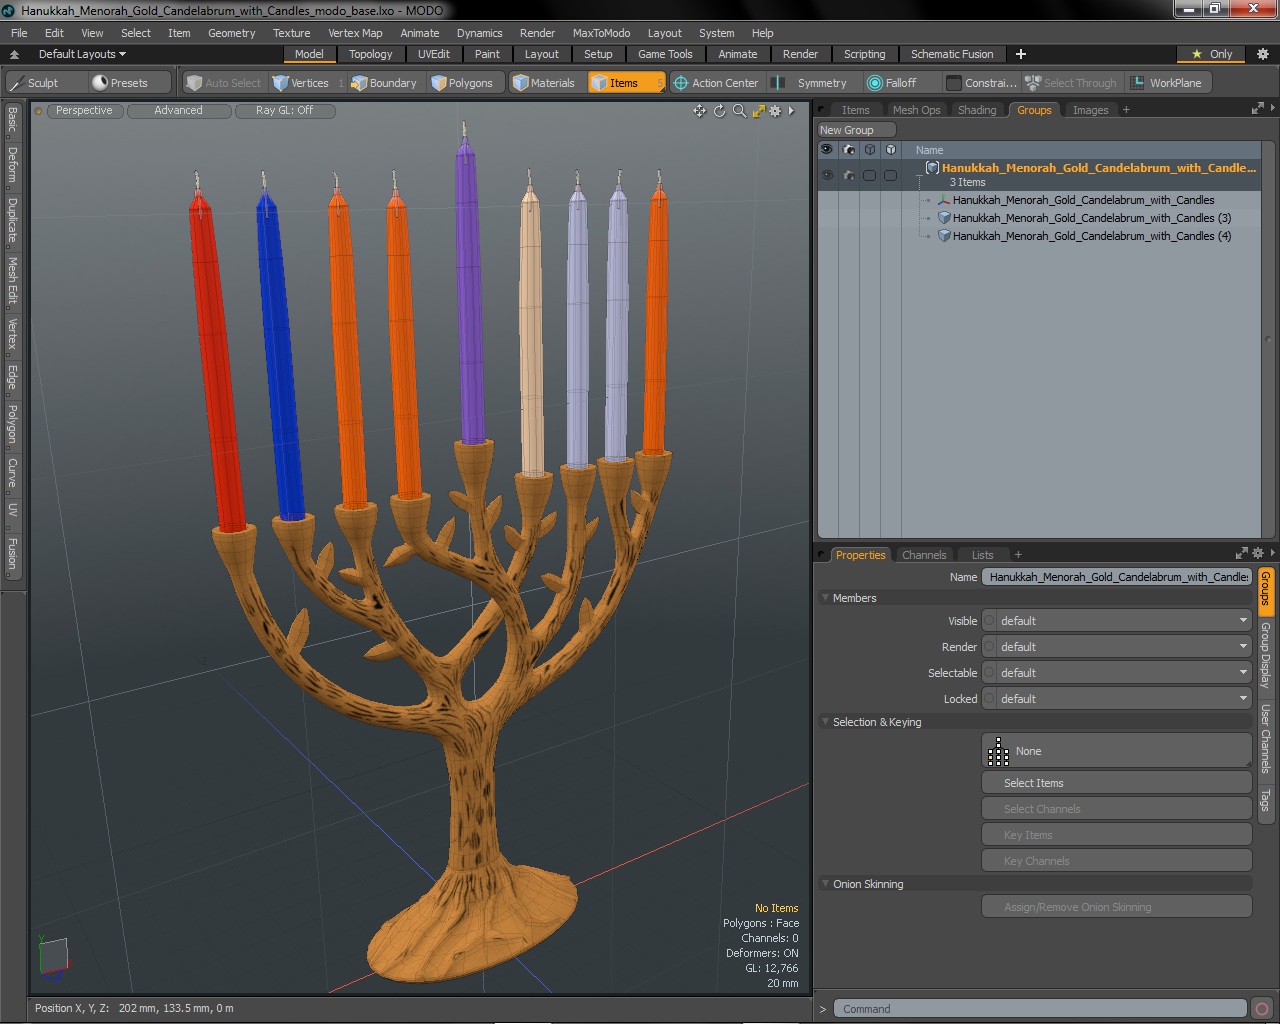Click the viewport zoom magnifier icon
1280x1024 pixels.
coord(739,111)
